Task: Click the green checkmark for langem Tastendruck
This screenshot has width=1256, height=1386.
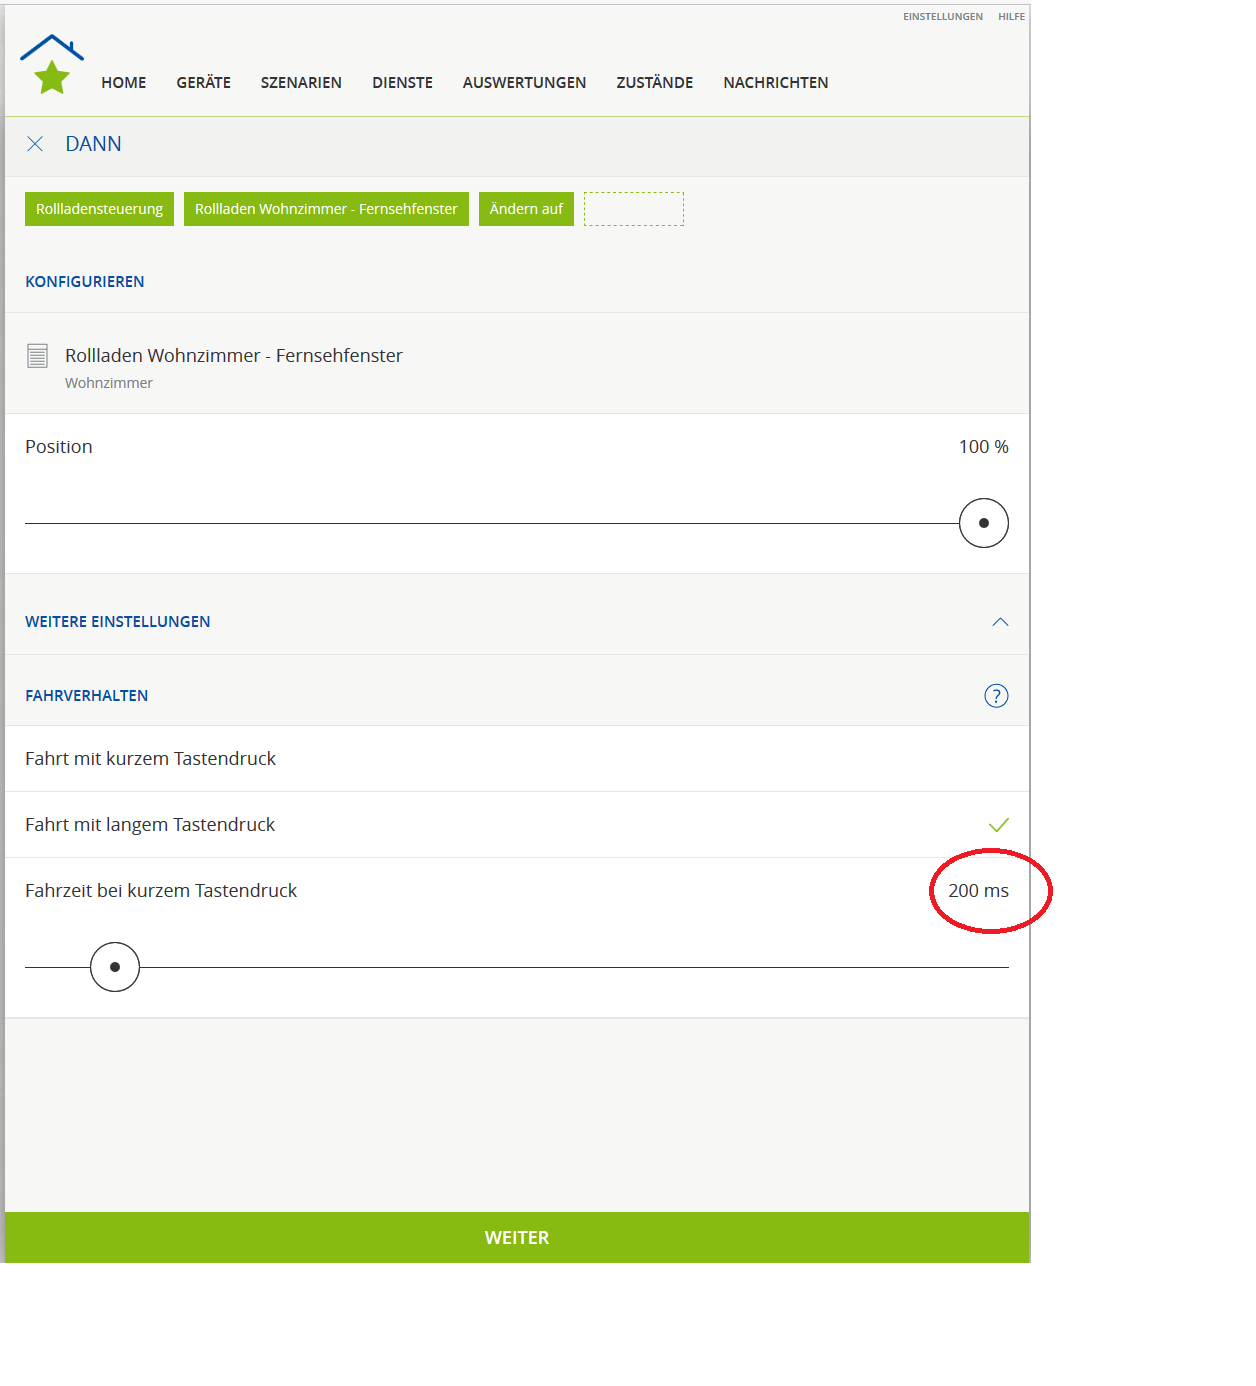Action: point(998,825)
